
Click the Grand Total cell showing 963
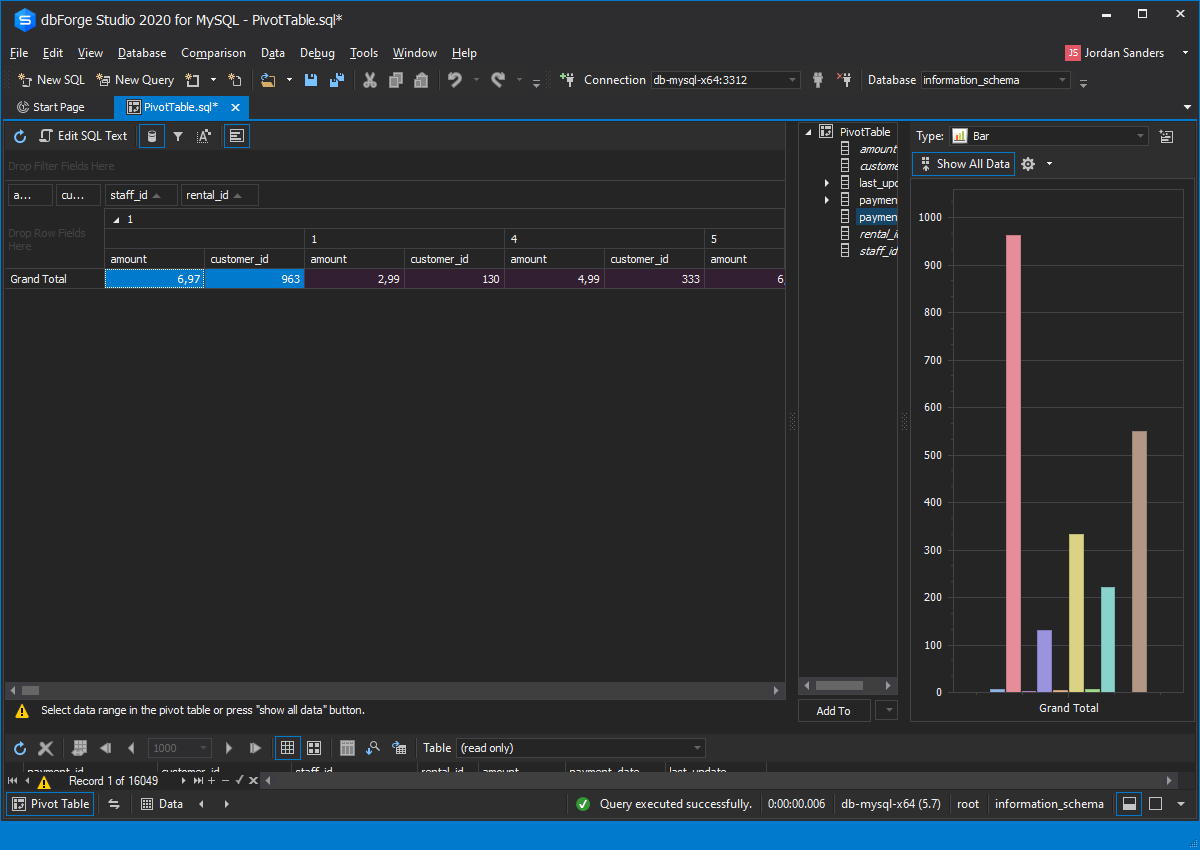255,279
